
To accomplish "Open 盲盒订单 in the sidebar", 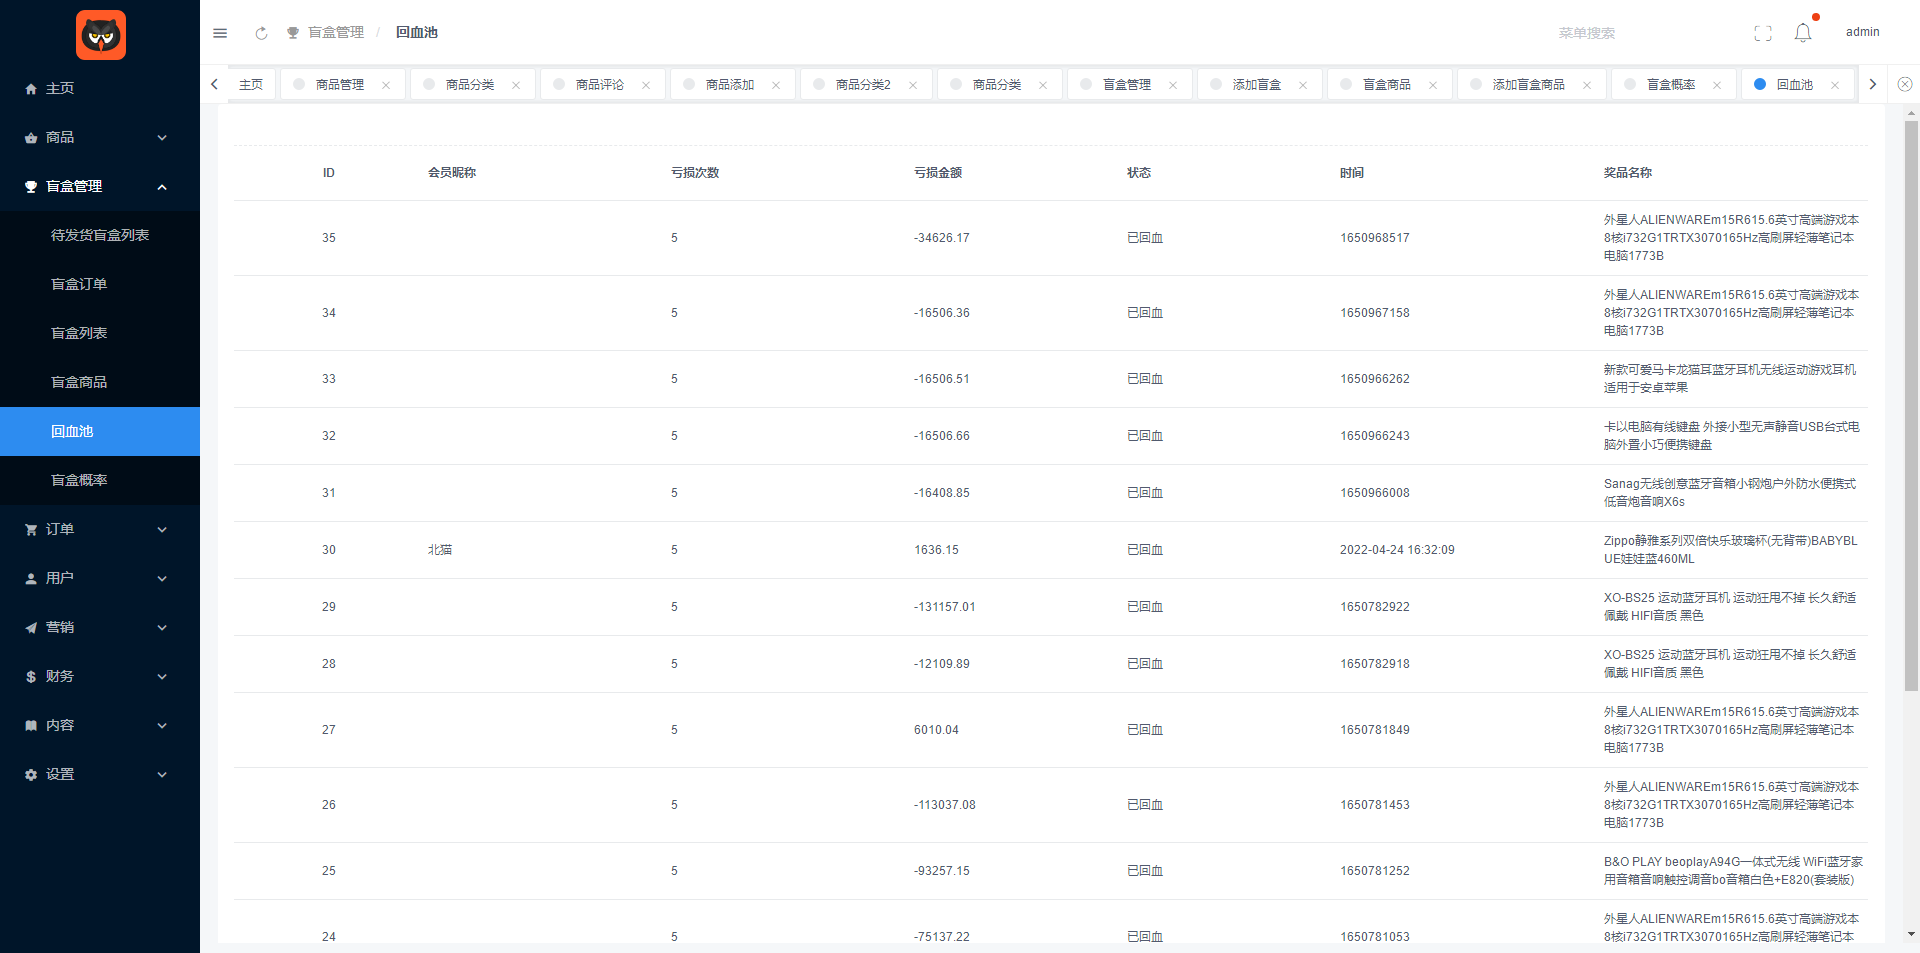I will 100,284.
